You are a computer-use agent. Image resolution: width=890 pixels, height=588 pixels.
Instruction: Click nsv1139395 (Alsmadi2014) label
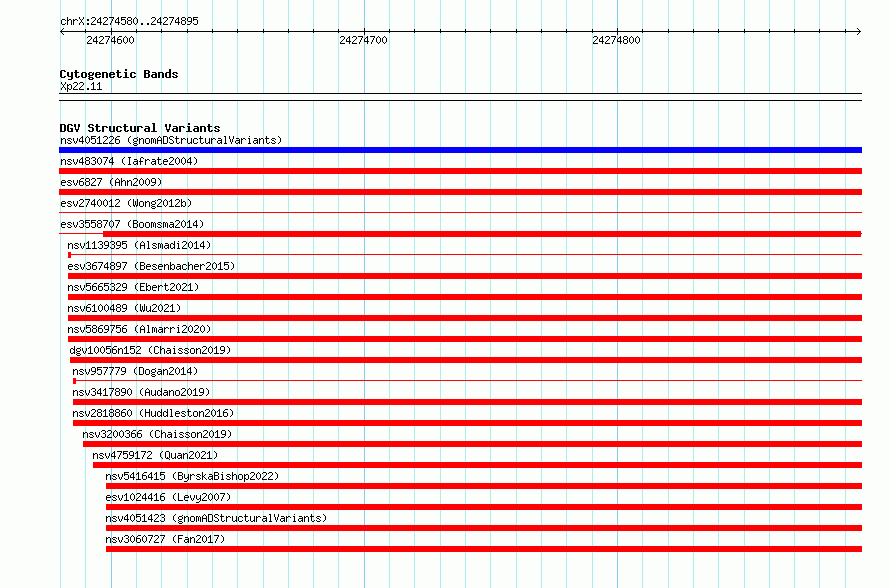(x=139, y=245)
